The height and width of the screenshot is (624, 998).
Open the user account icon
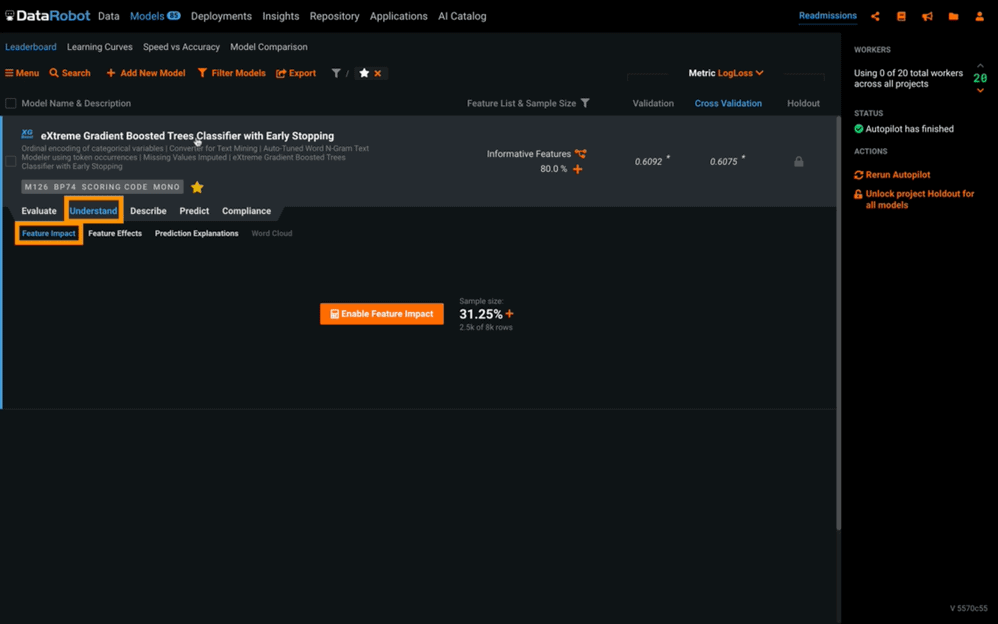[x=980, y=17]
